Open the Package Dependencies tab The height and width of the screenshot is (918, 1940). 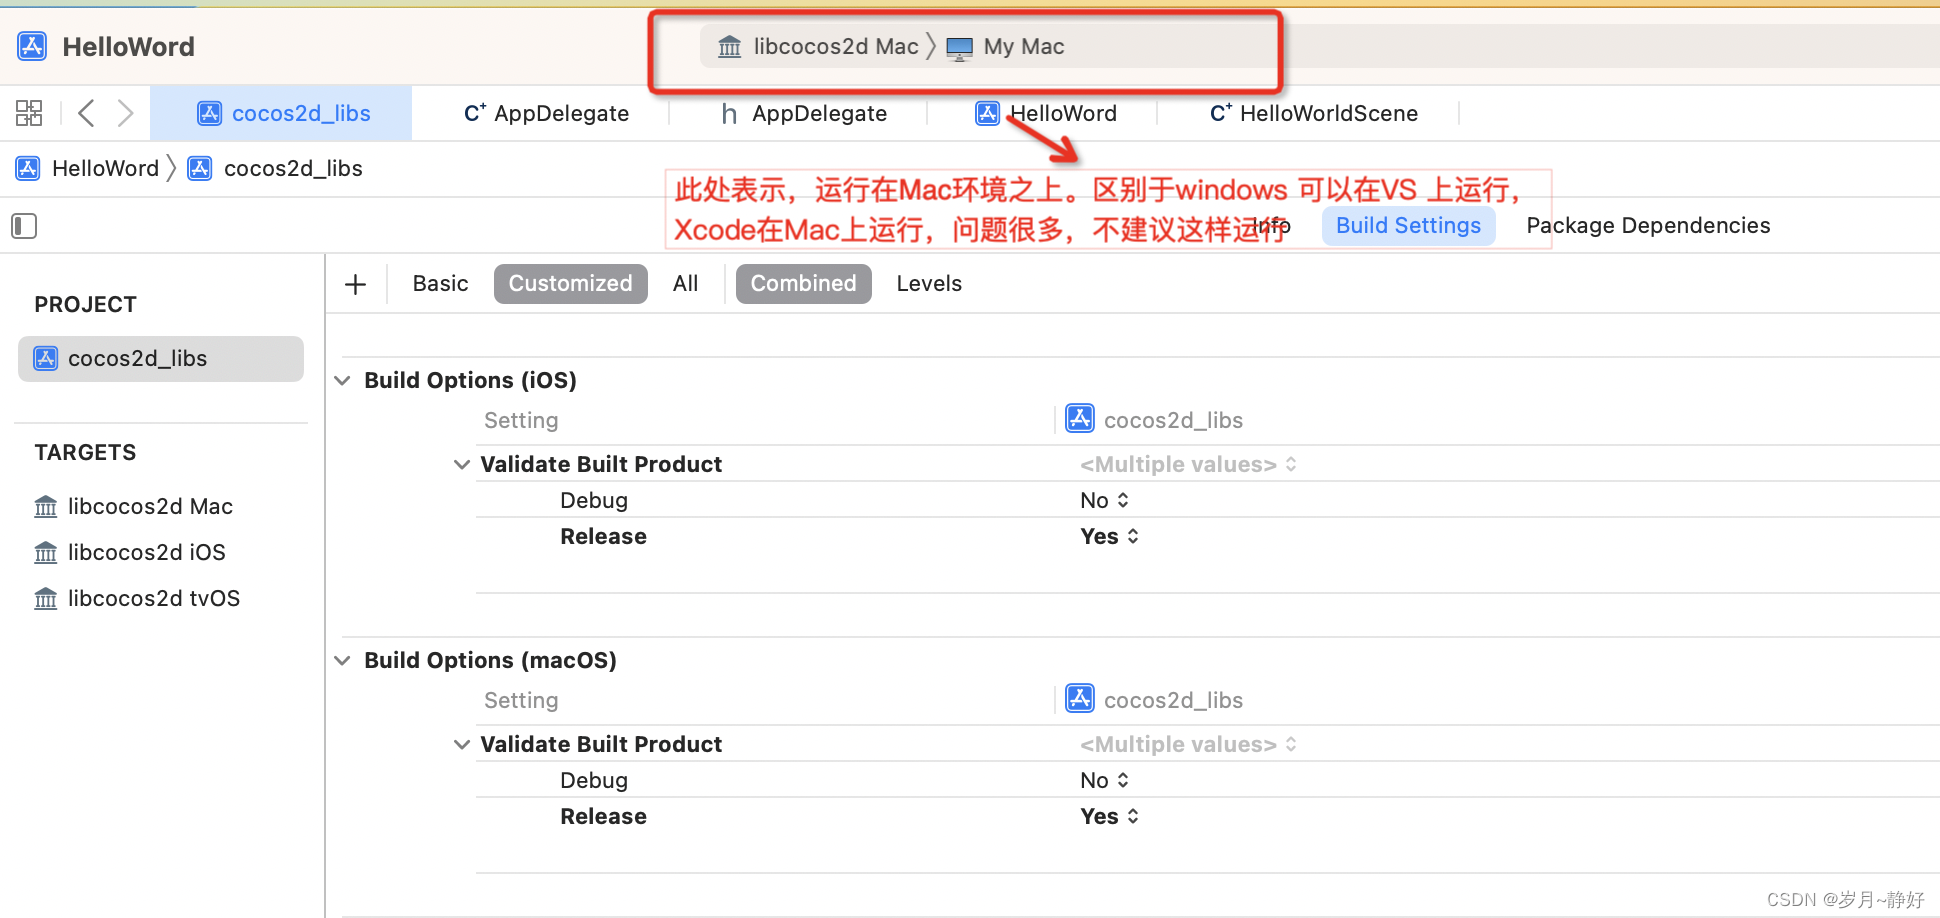pos(1648,225)
